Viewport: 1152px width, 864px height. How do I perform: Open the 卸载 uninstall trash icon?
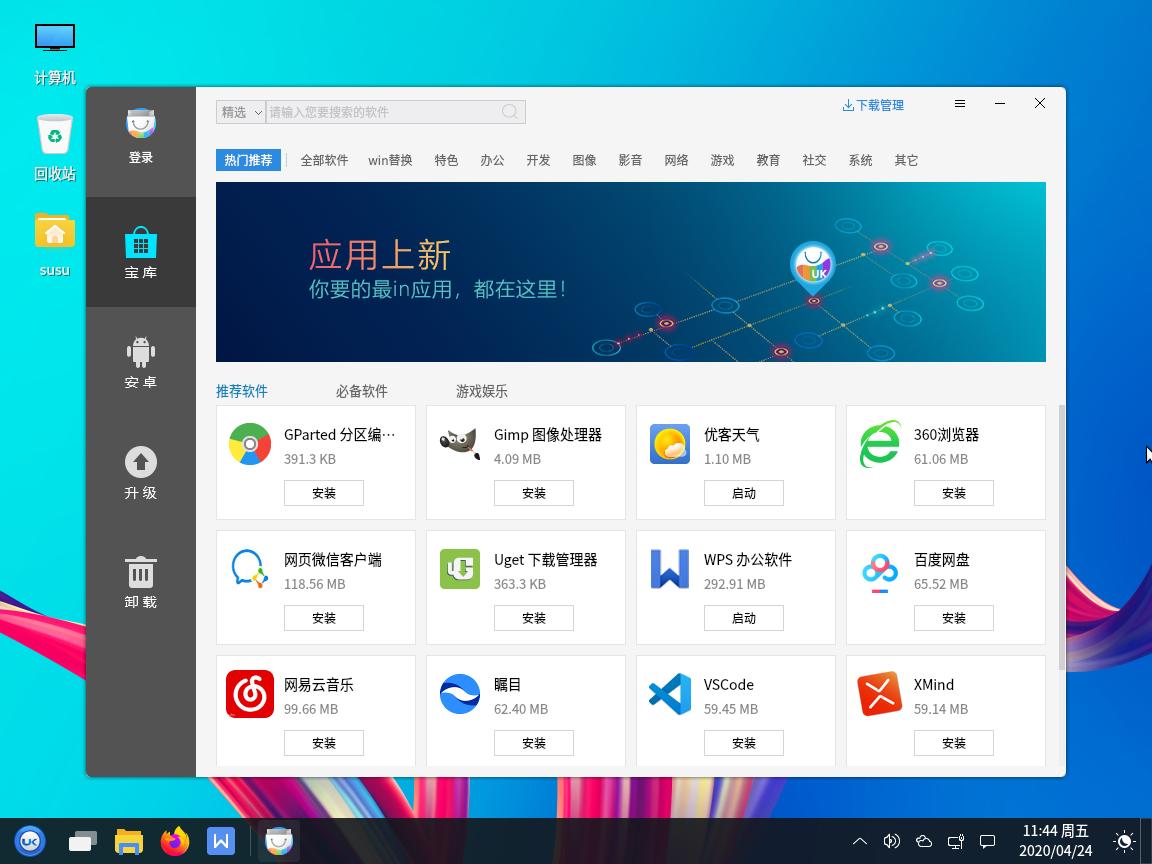point(141,572)
